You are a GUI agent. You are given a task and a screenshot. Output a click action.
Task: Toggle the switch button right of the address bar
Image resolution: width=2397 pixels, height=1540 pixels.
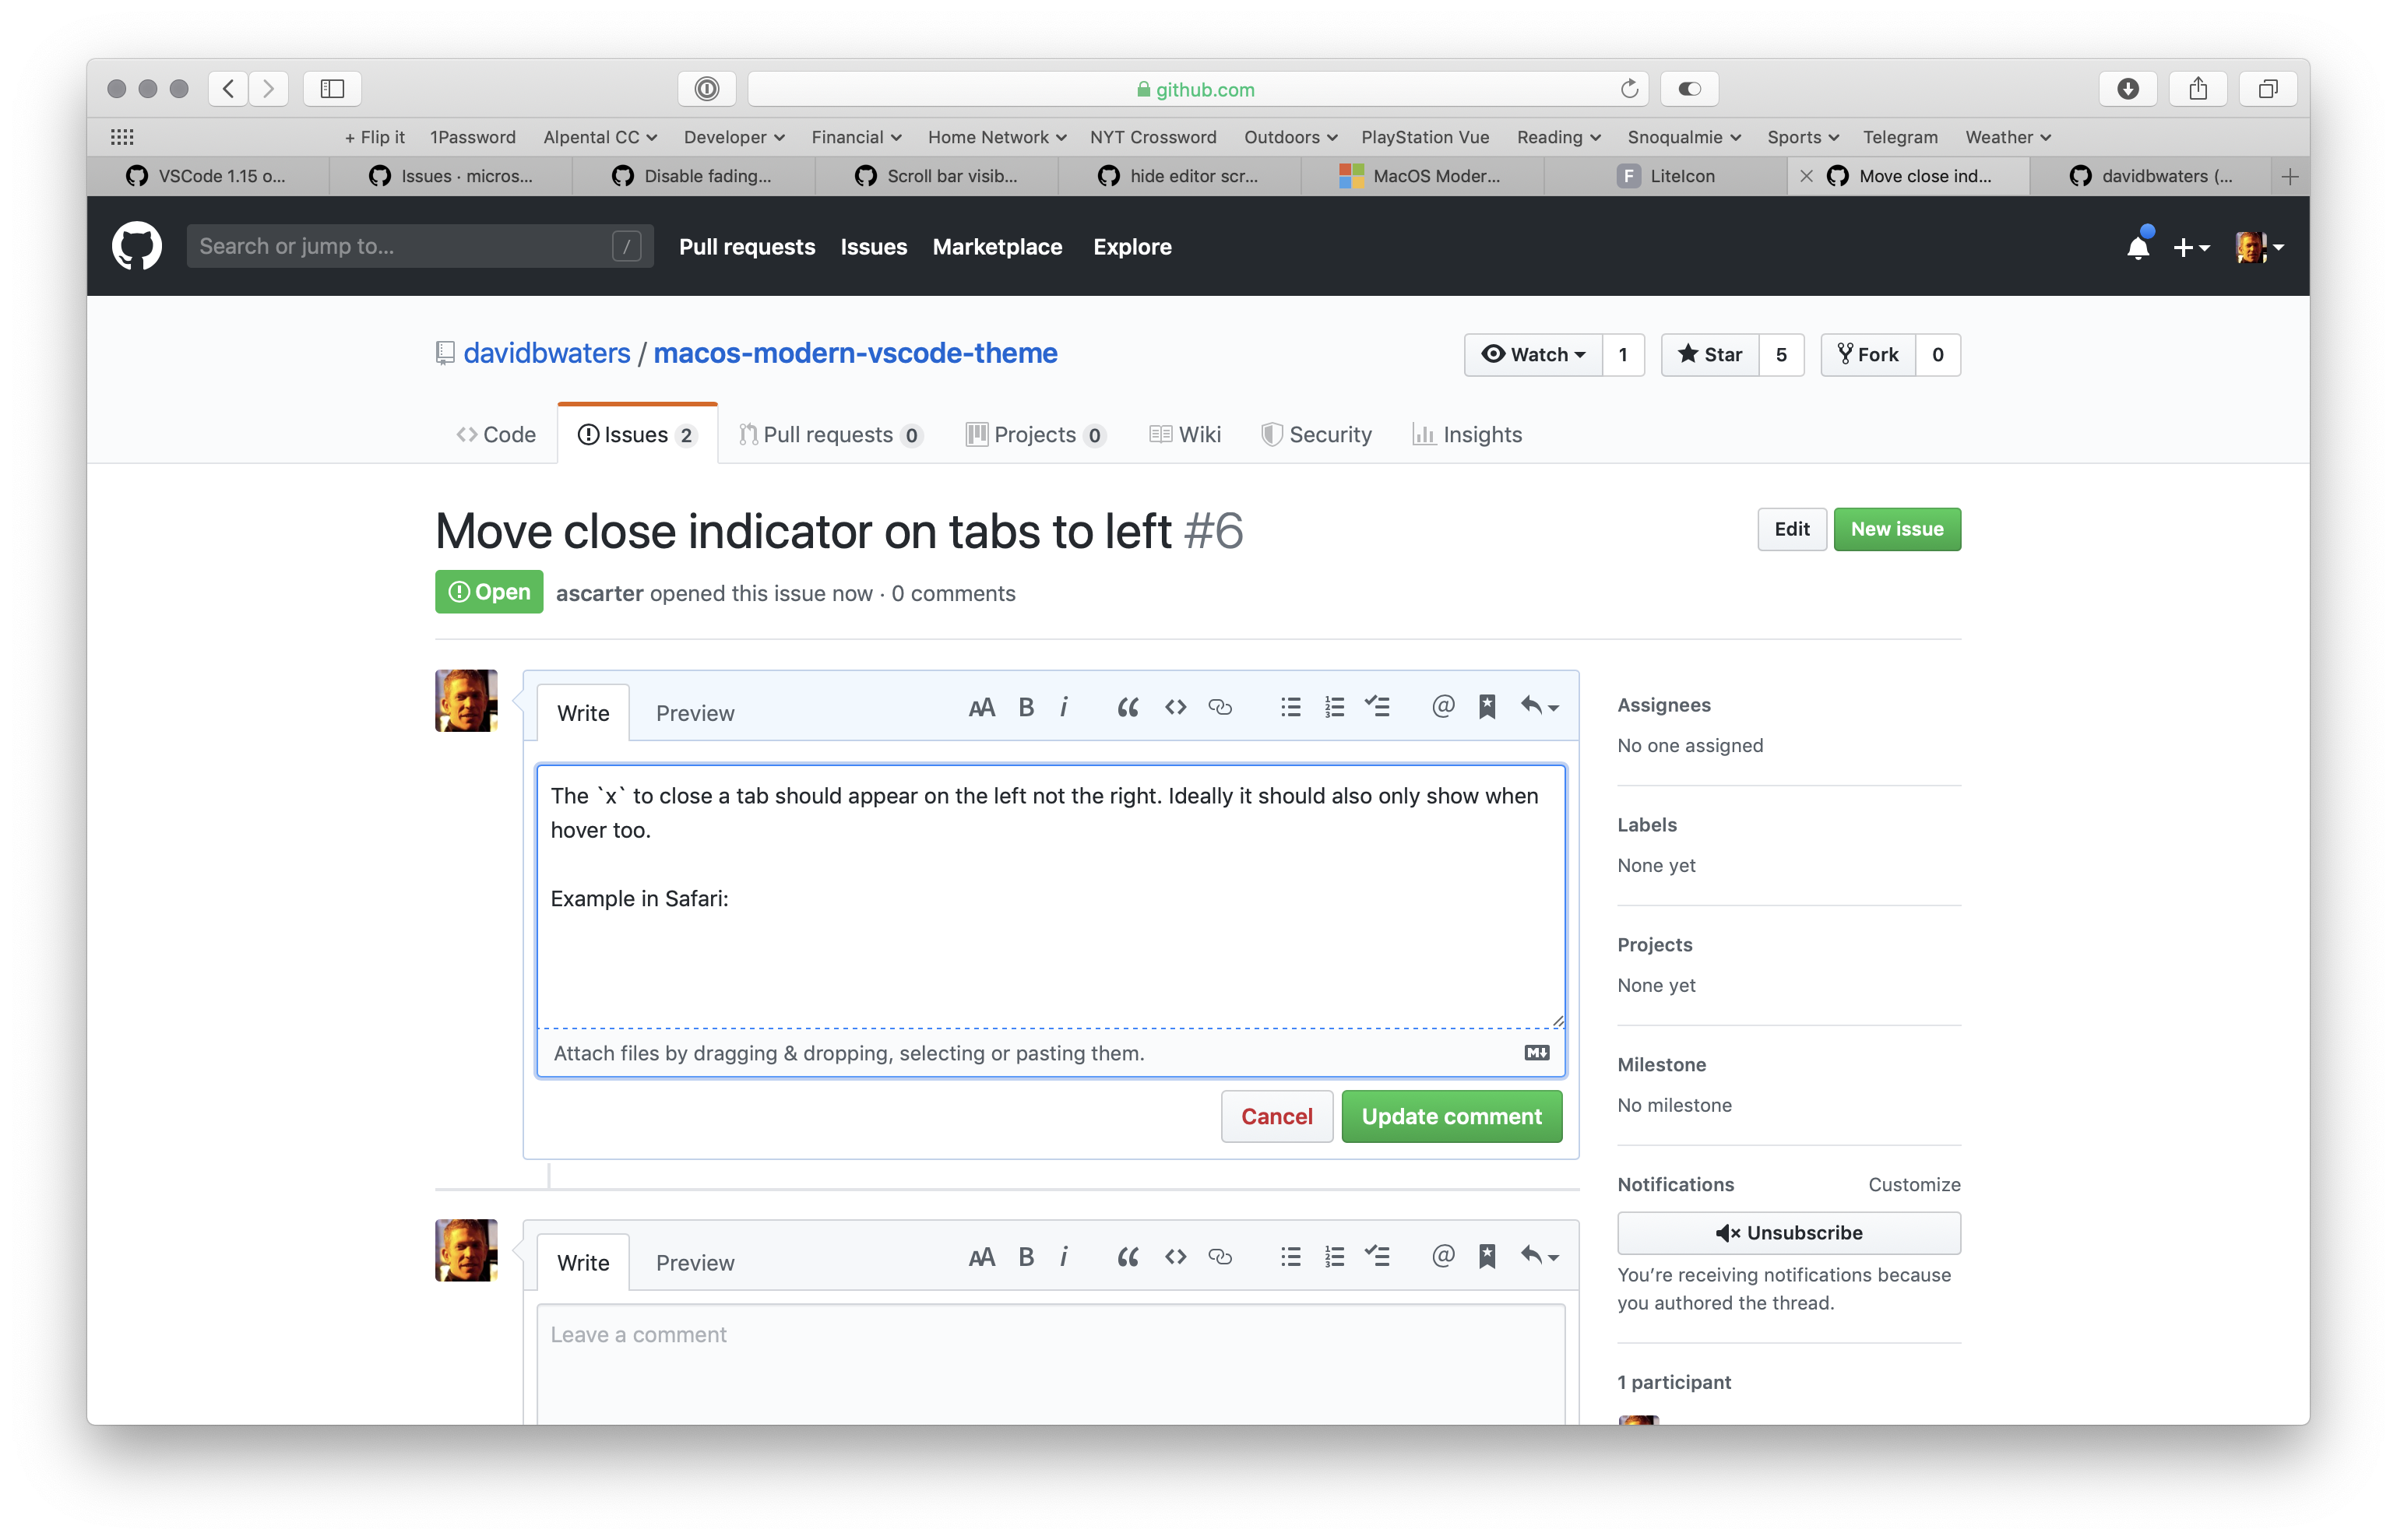click(x=1689, y=89)
